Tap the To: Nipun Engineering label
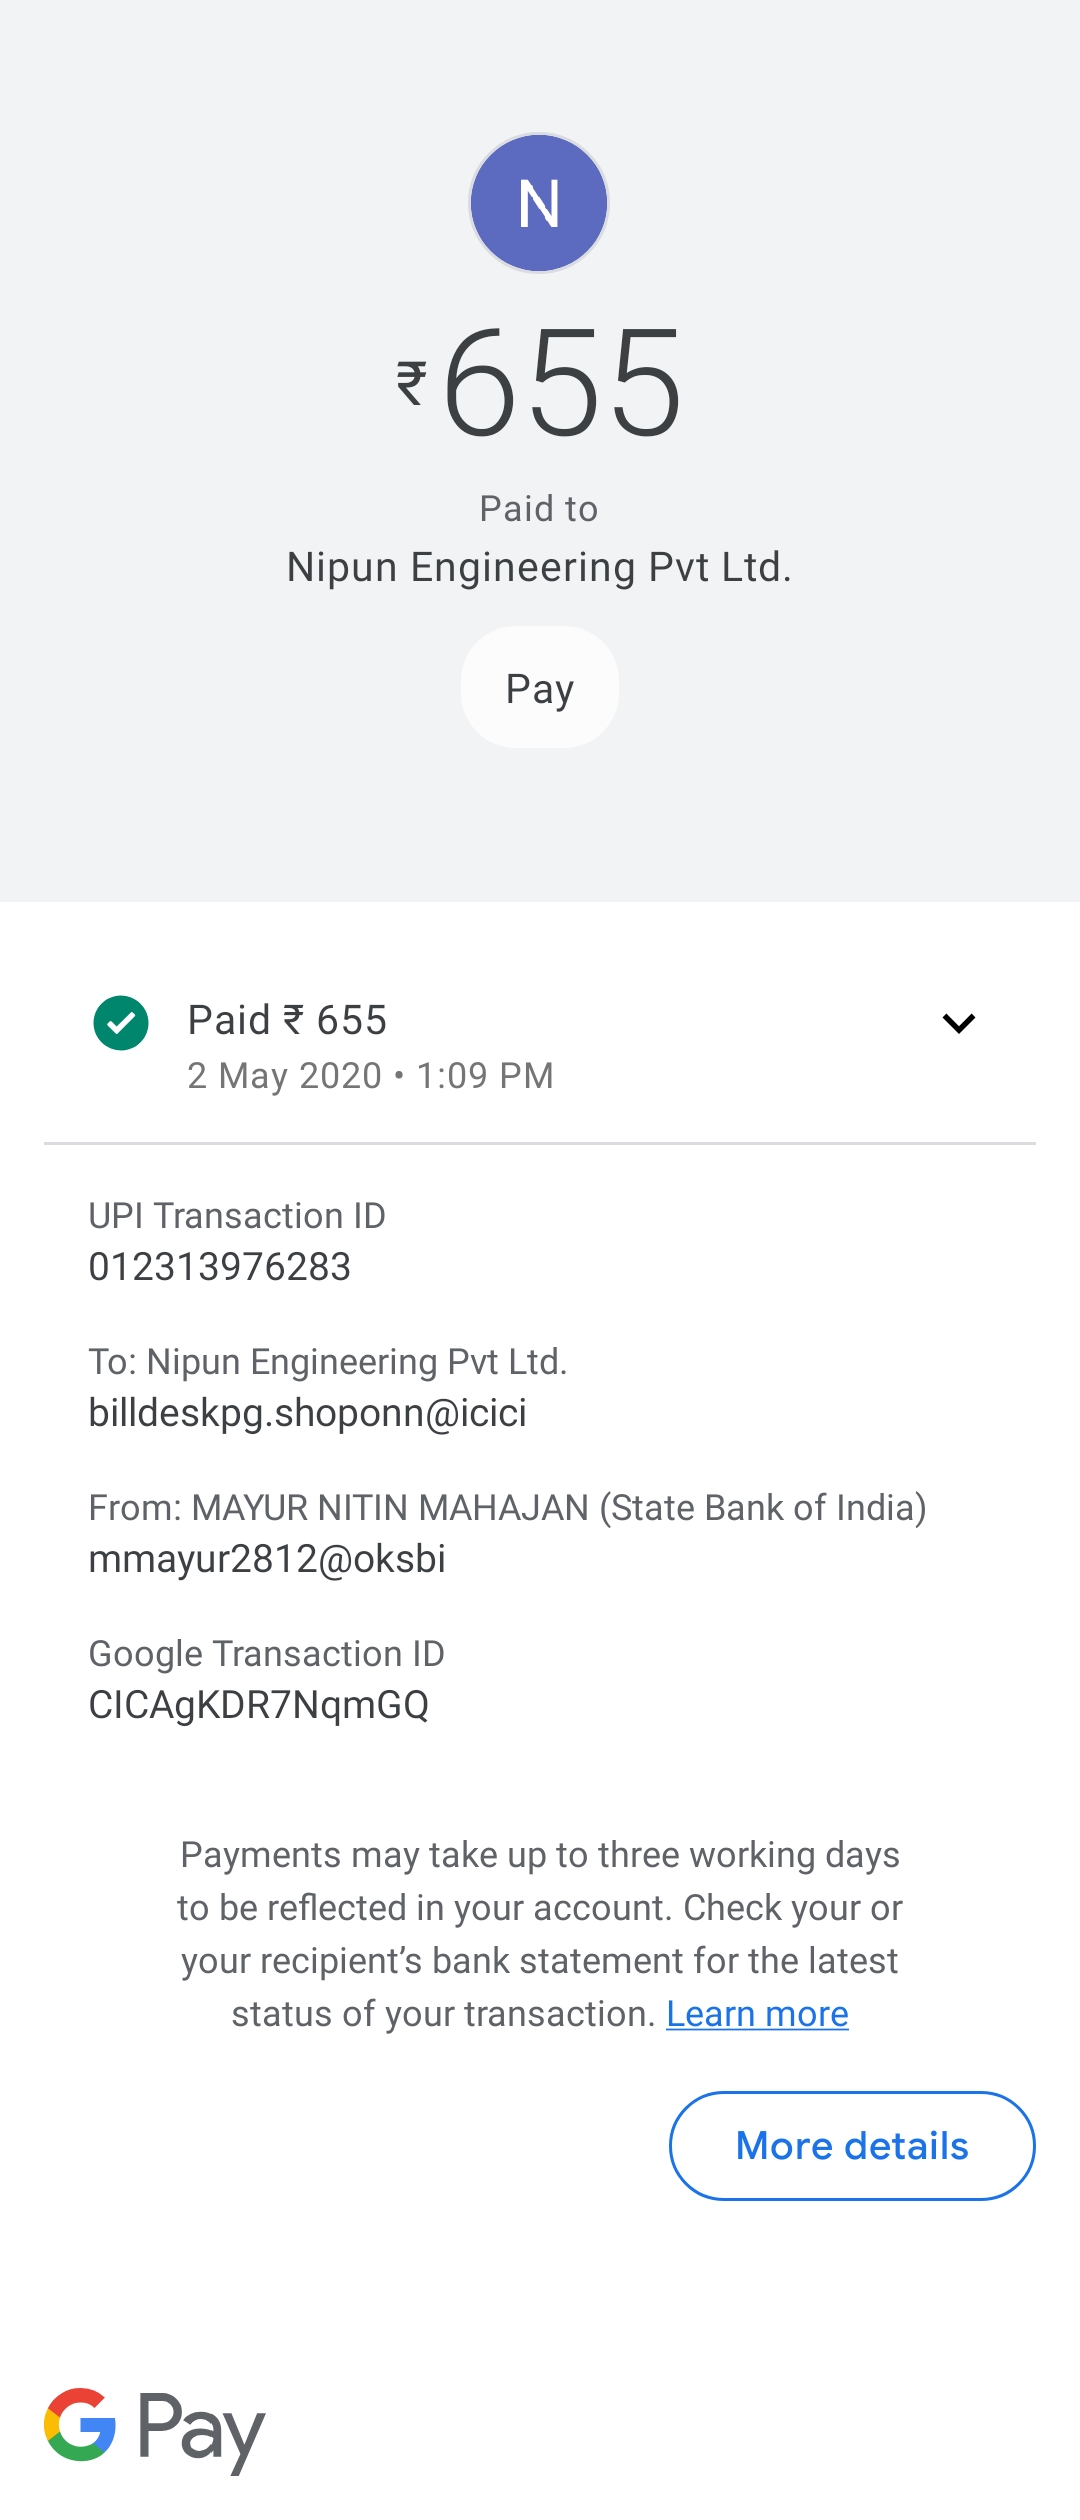 click(x=328, y=1362)
